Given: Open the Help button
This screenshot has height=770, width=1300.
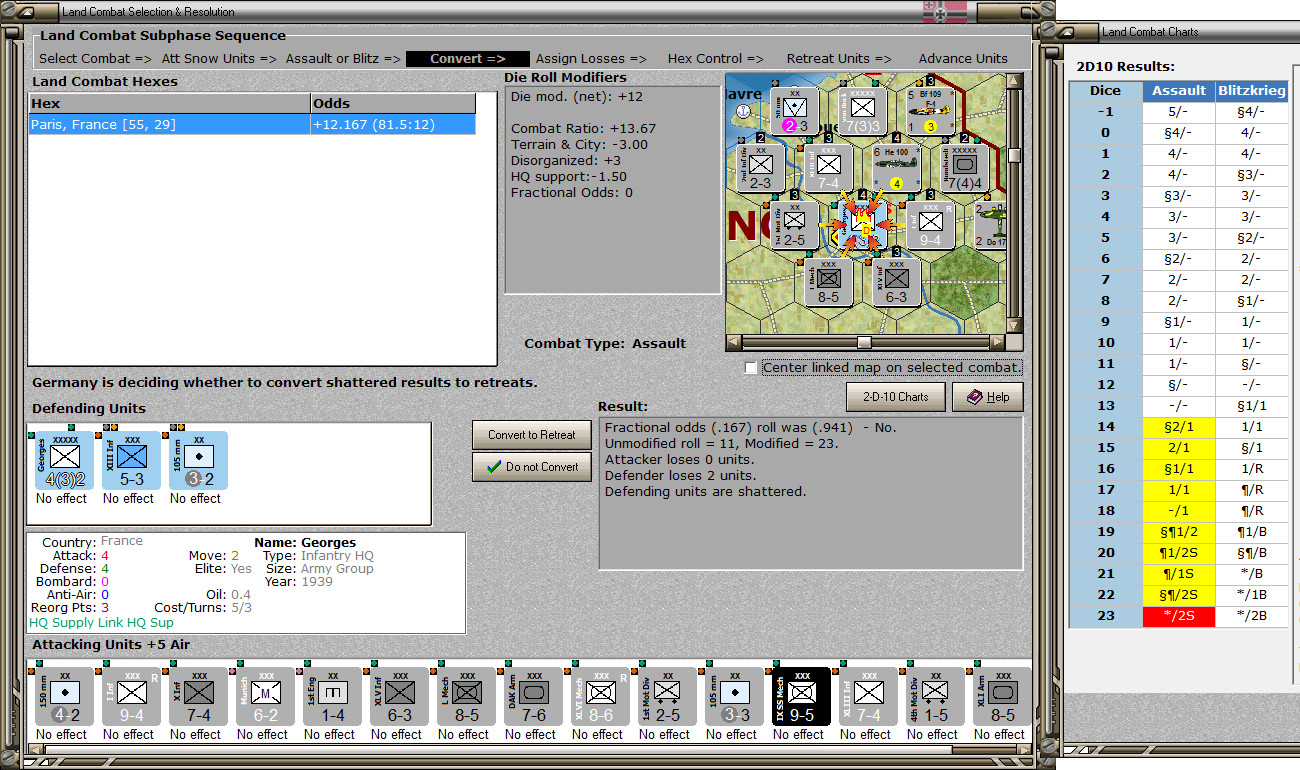Looking at the screenshot, I should coord(988,397).
